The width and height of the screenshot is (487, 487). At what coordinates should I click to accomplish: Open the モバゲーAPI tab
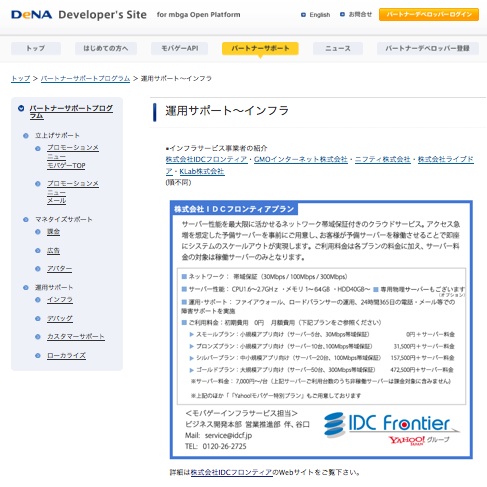point(180,48)
